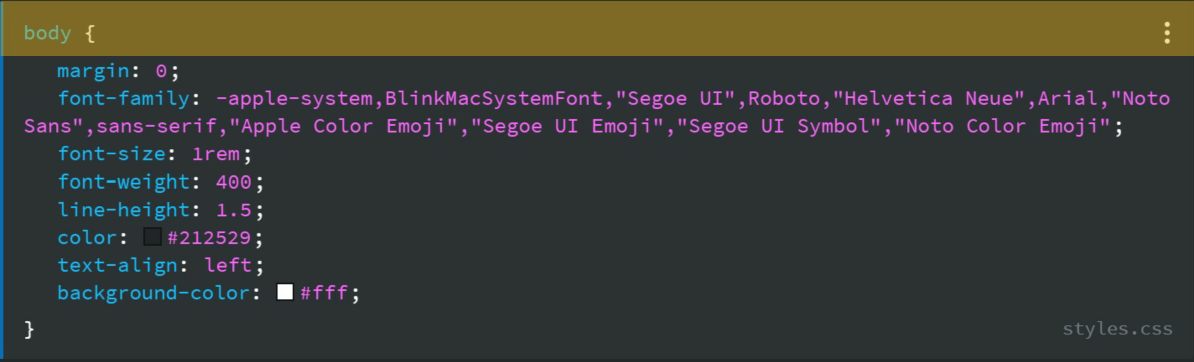The width and height of the screenshot is (1194, 362).
Task: Click the background-color property name
Action: click(154, 293)
